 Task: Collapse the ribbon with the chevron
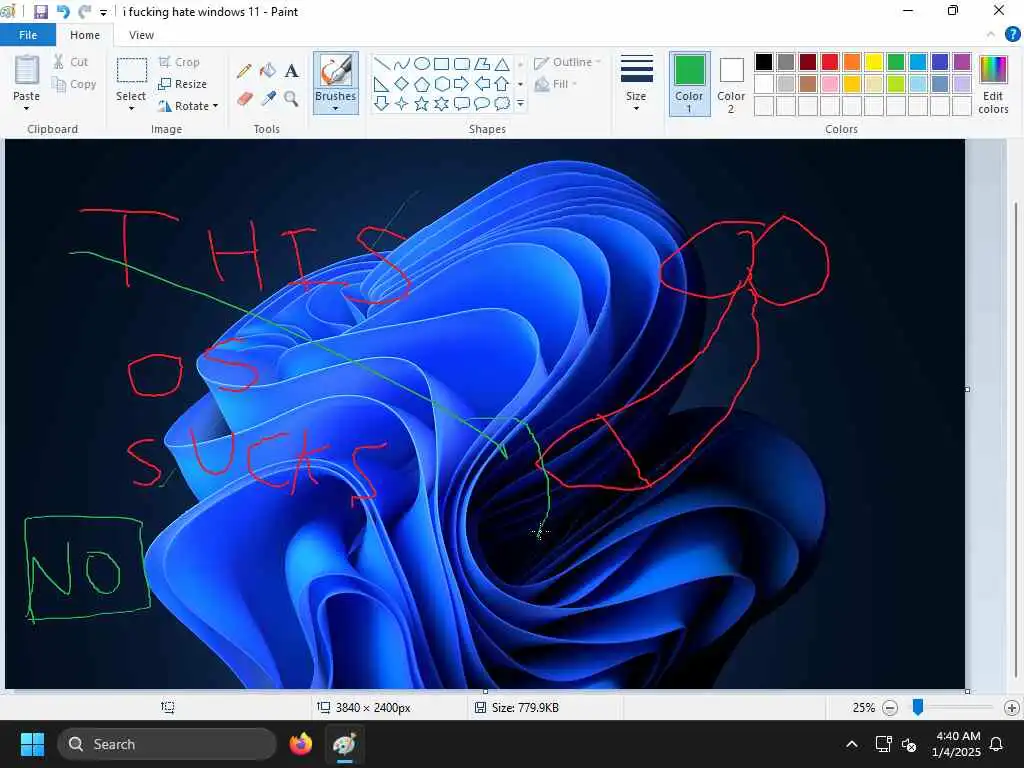click(x=991, y=35)
